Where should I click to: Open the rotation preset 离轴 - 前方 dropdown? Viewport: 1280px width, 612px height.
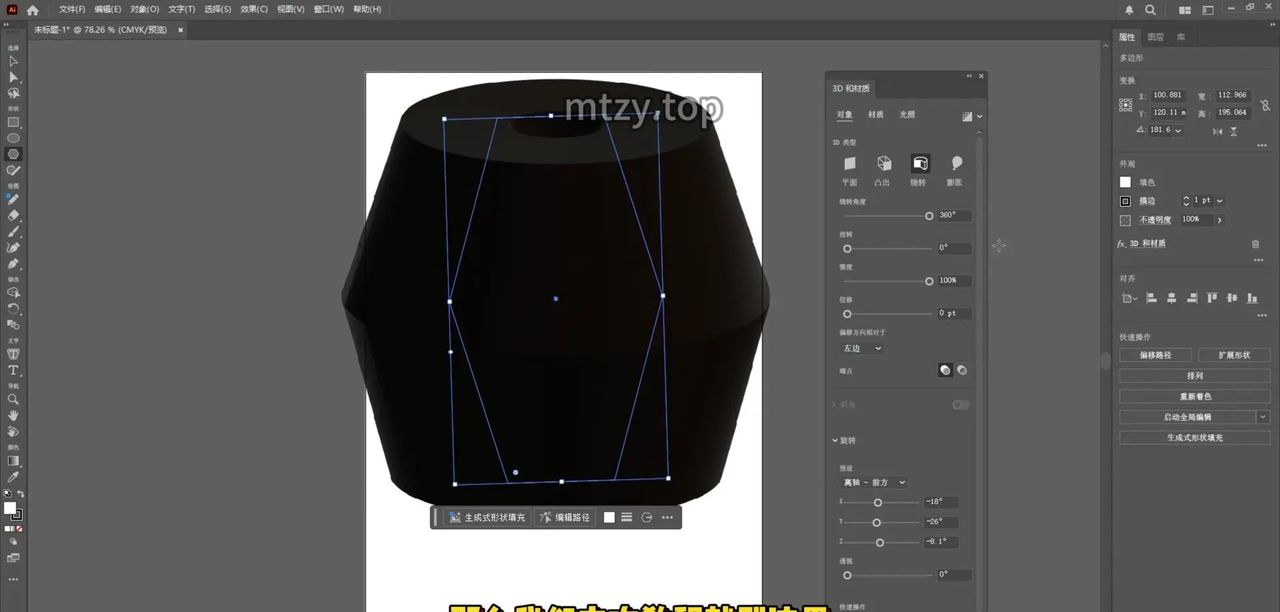pos(874,482)
